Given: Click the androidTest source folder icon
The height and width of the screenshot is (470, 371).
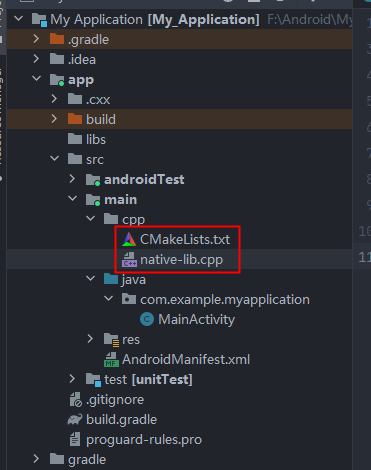Looking at the screenshot, I should pos(93,180).
